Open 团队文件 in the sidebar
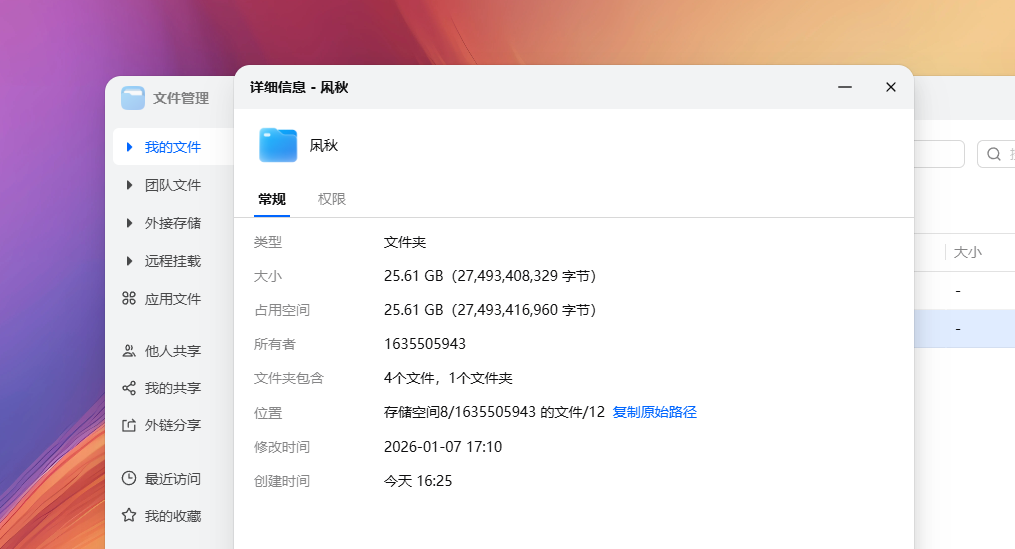Image resolution: width=1015 pixels, height=549 pixels. (x=173, y=185)
